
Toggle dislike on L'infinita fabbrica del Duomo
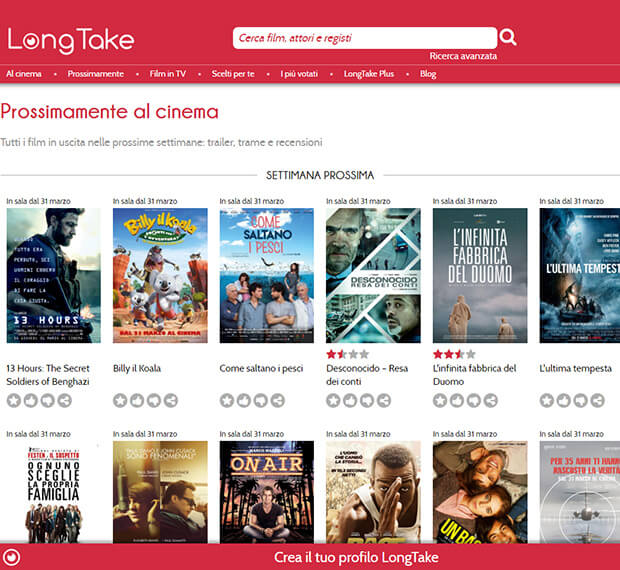tap(474, 400)
